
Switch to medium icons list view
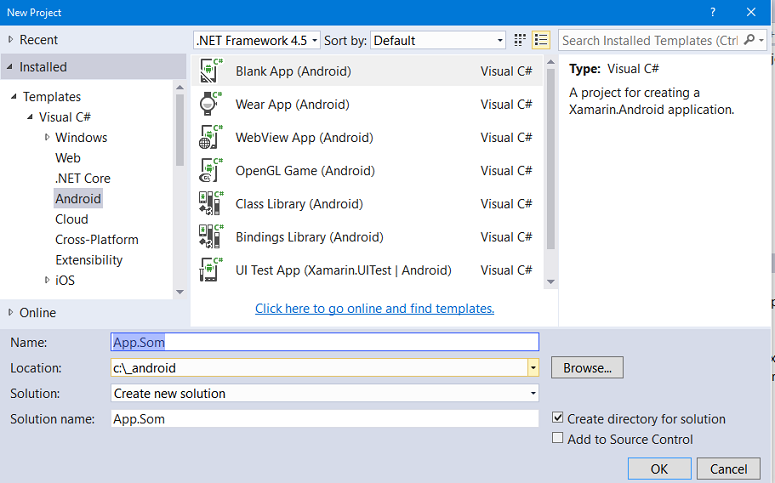(541, 40)
